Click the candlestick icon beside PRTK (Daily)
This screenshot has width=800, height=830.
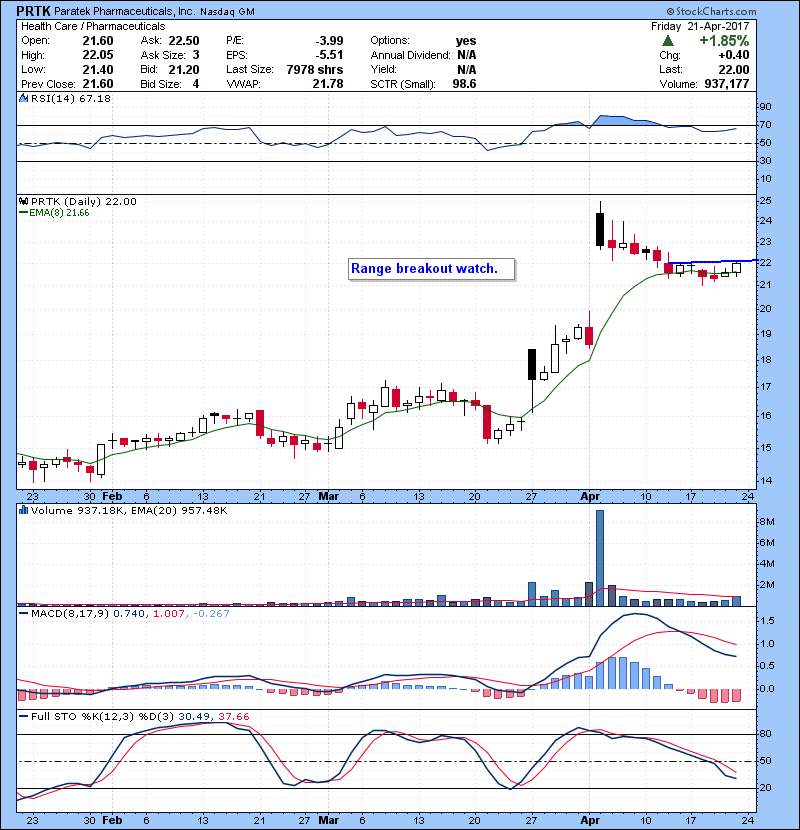coord(23,201)
